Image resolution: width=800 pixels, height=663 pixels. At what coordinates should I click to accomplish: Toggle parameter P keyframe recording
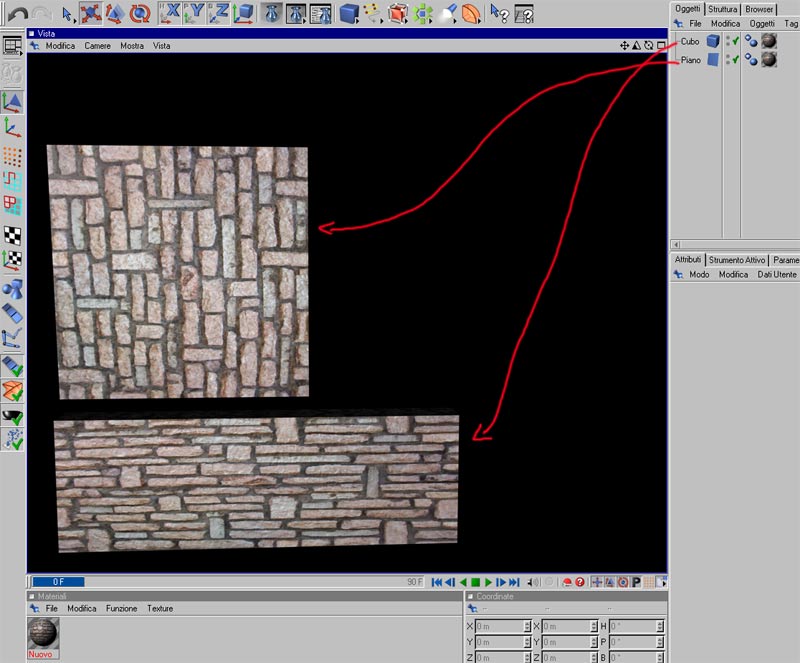[636, 582]
